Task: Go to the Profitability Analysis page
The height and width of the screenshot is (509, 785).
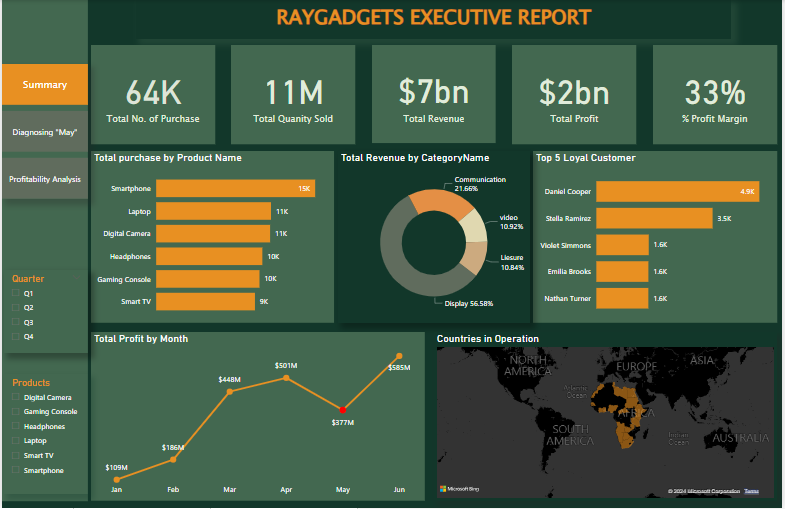Action: tap(45, 179)
